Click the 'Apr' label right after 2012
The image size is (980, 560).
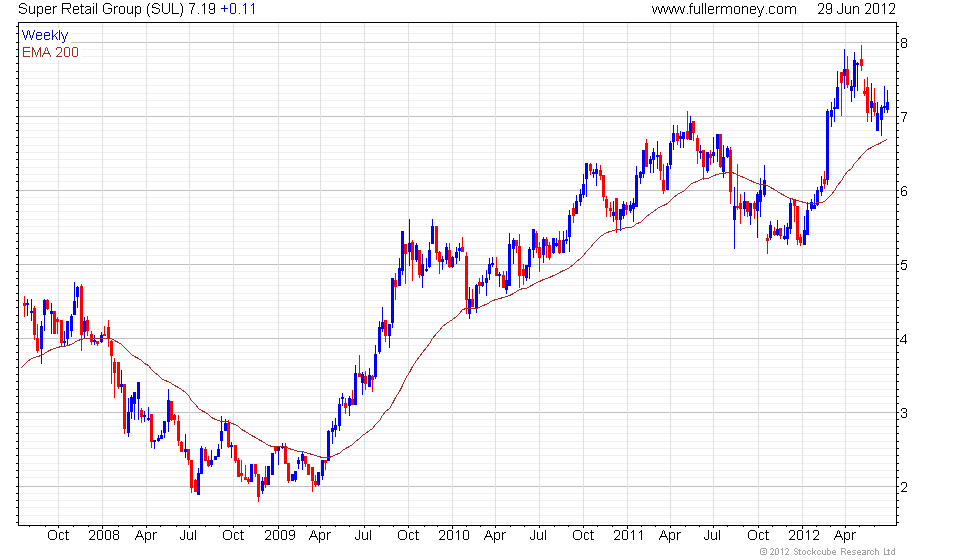845,536
